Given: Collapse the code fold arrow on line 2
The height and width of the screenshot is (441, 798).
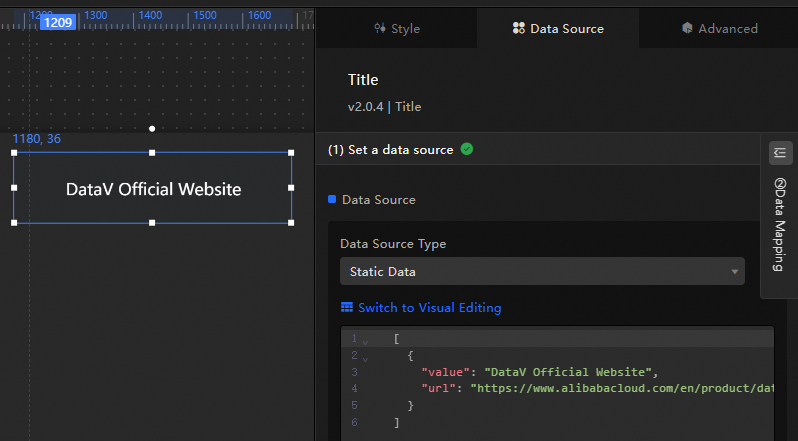Looking at the screenshot, I should 365,357.
